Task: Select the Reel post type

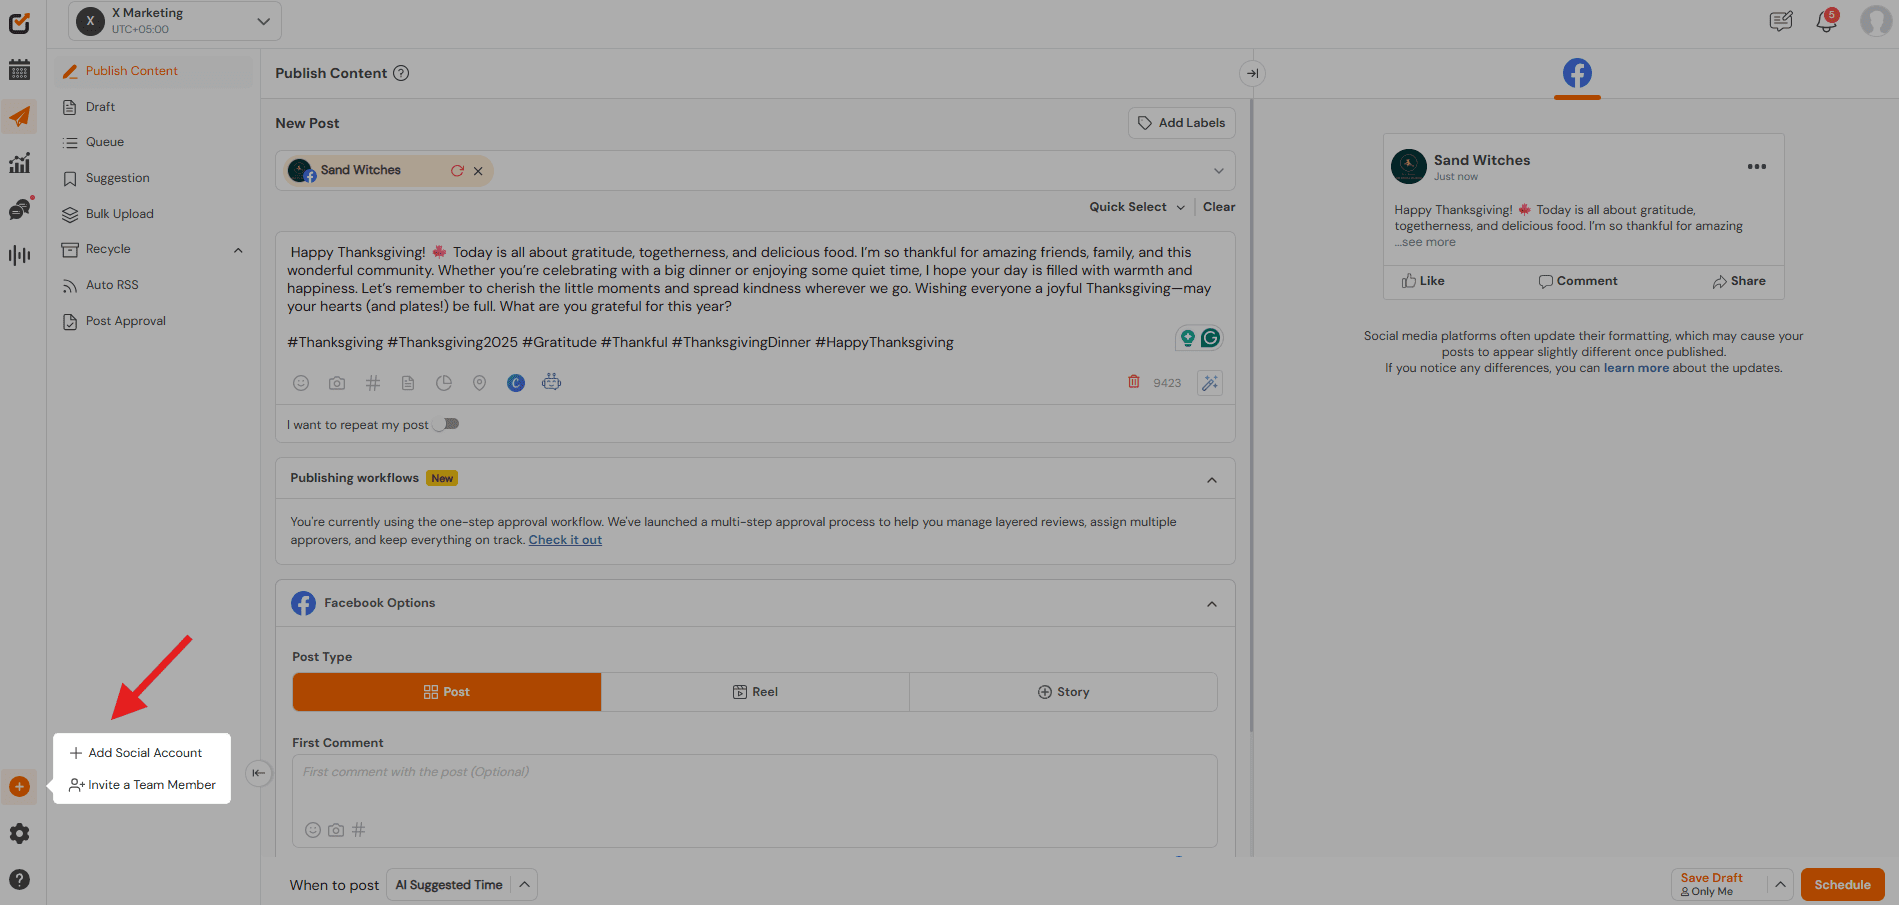Action: (755, 691)
